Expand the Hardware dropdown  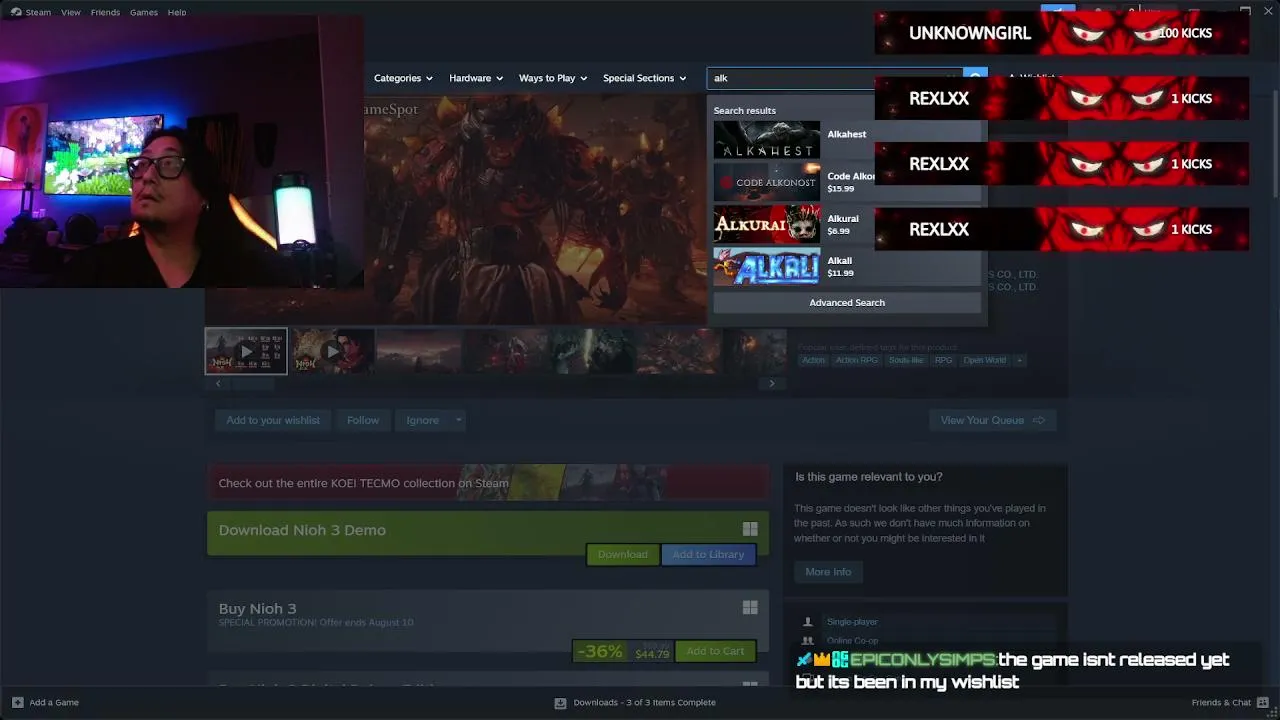pyautogui.click(x=475, y=78)
